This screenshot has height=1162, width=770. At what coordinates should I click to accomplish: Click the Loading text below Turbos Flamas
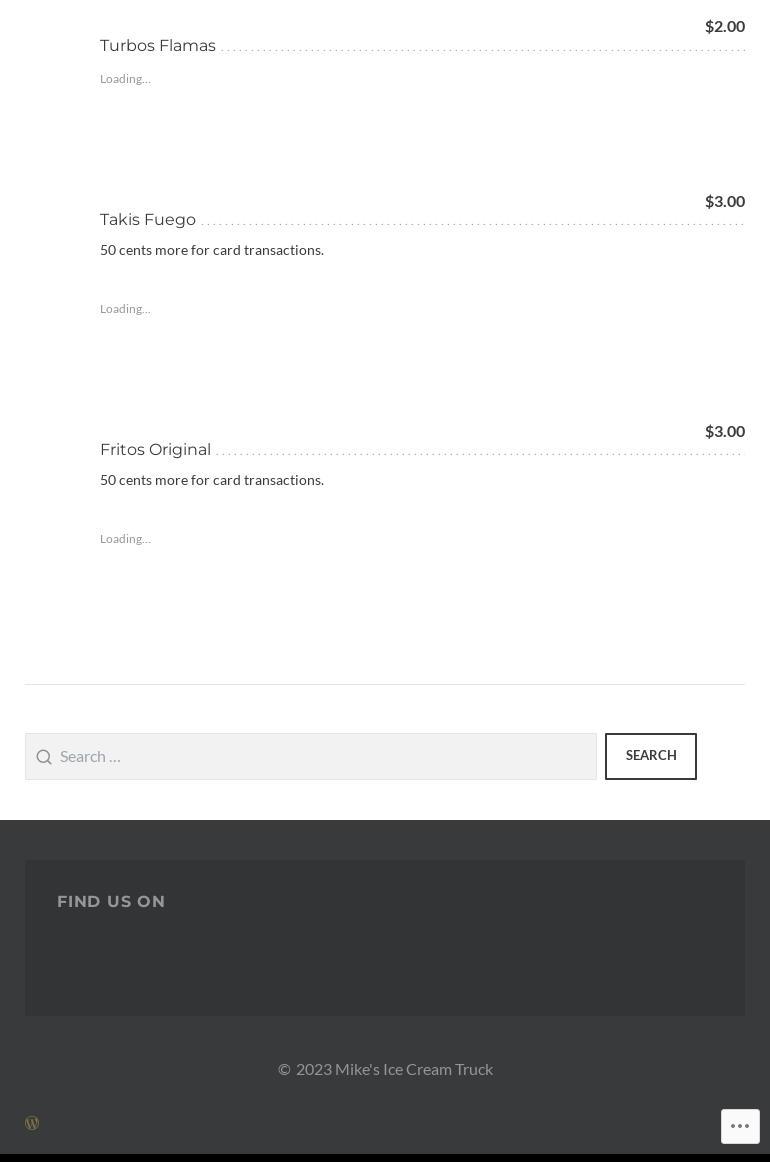125,79
